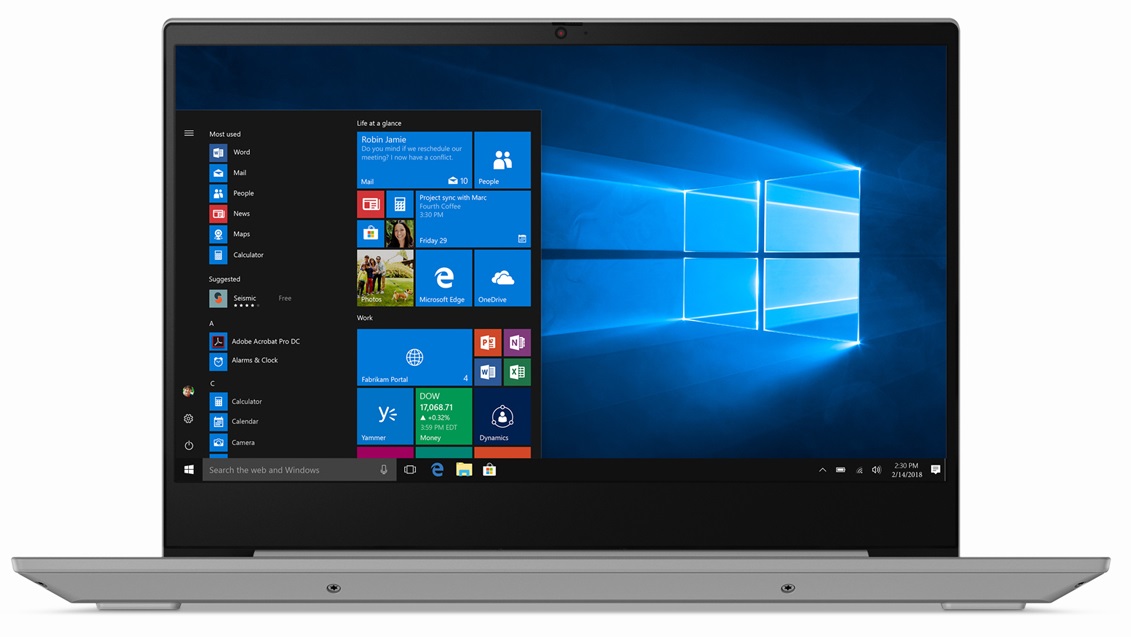This screenshot has width=1131, height=637.
Task: Open network status via the Wi-Fi tray icon
Action: (858, 469)
